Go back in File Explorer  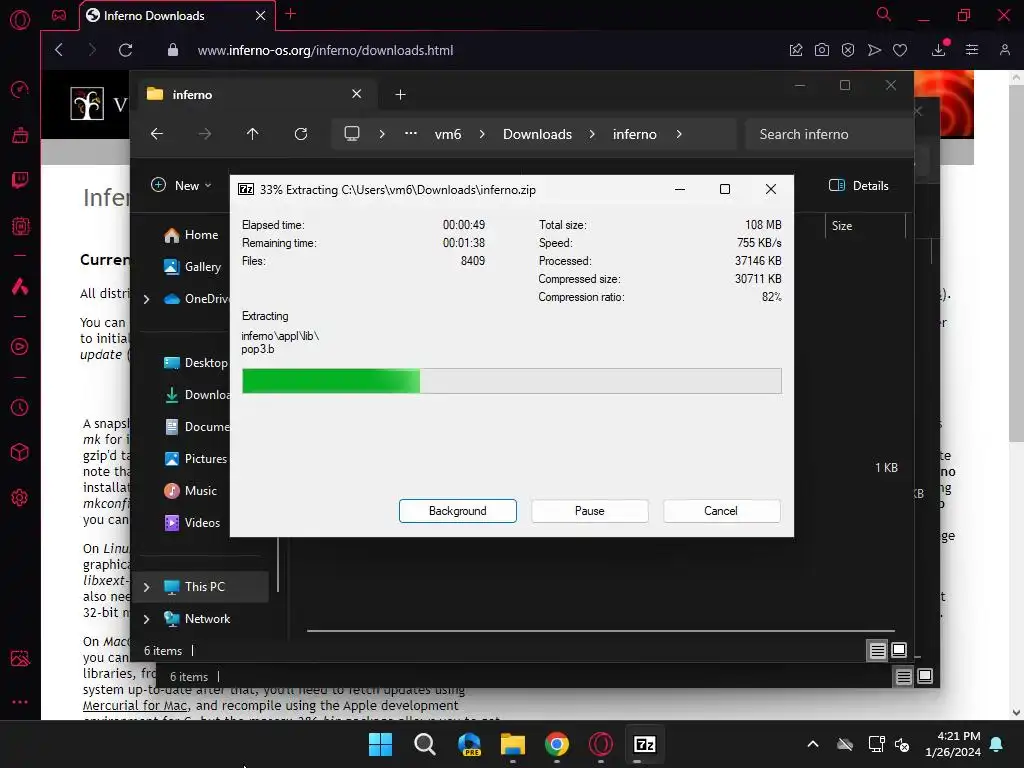coord(157,134)
